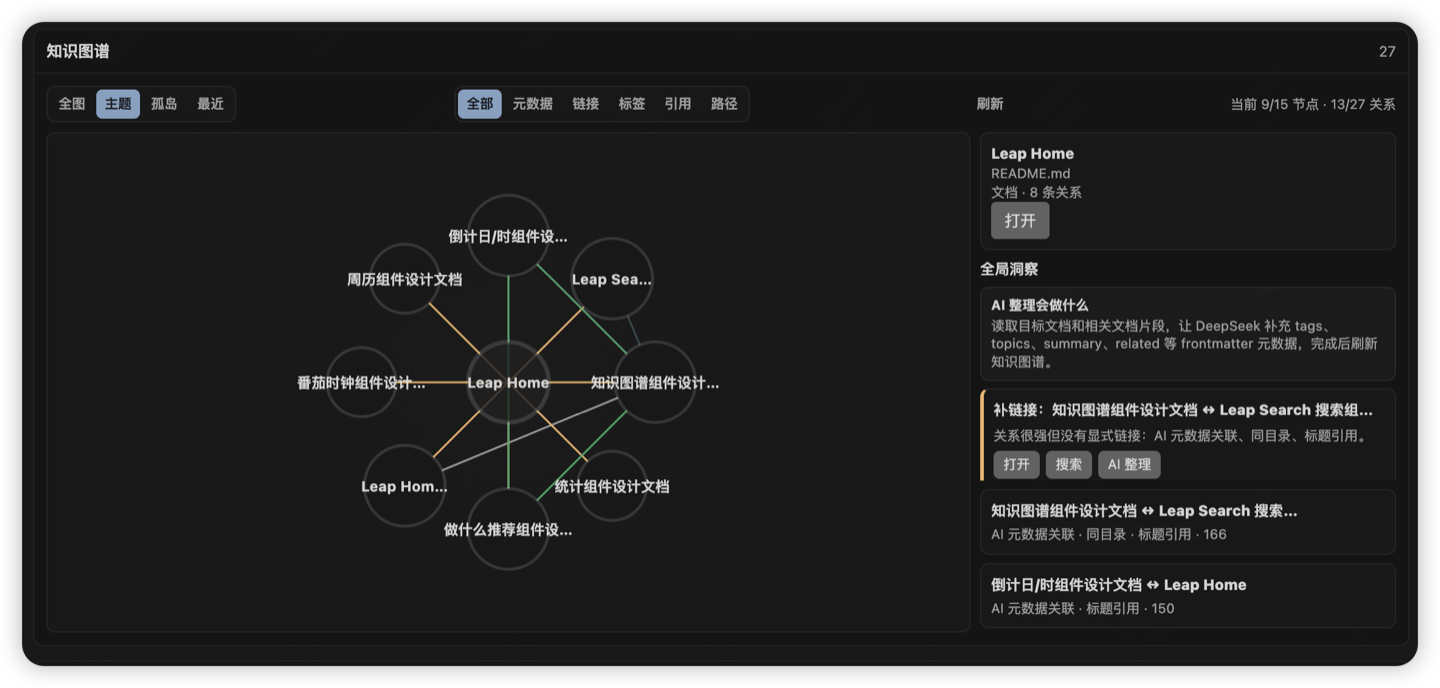Screen dimensions: 1440x688
Task: Click the Leap Home title in the detail card
Action: (x=1032, y=153)
